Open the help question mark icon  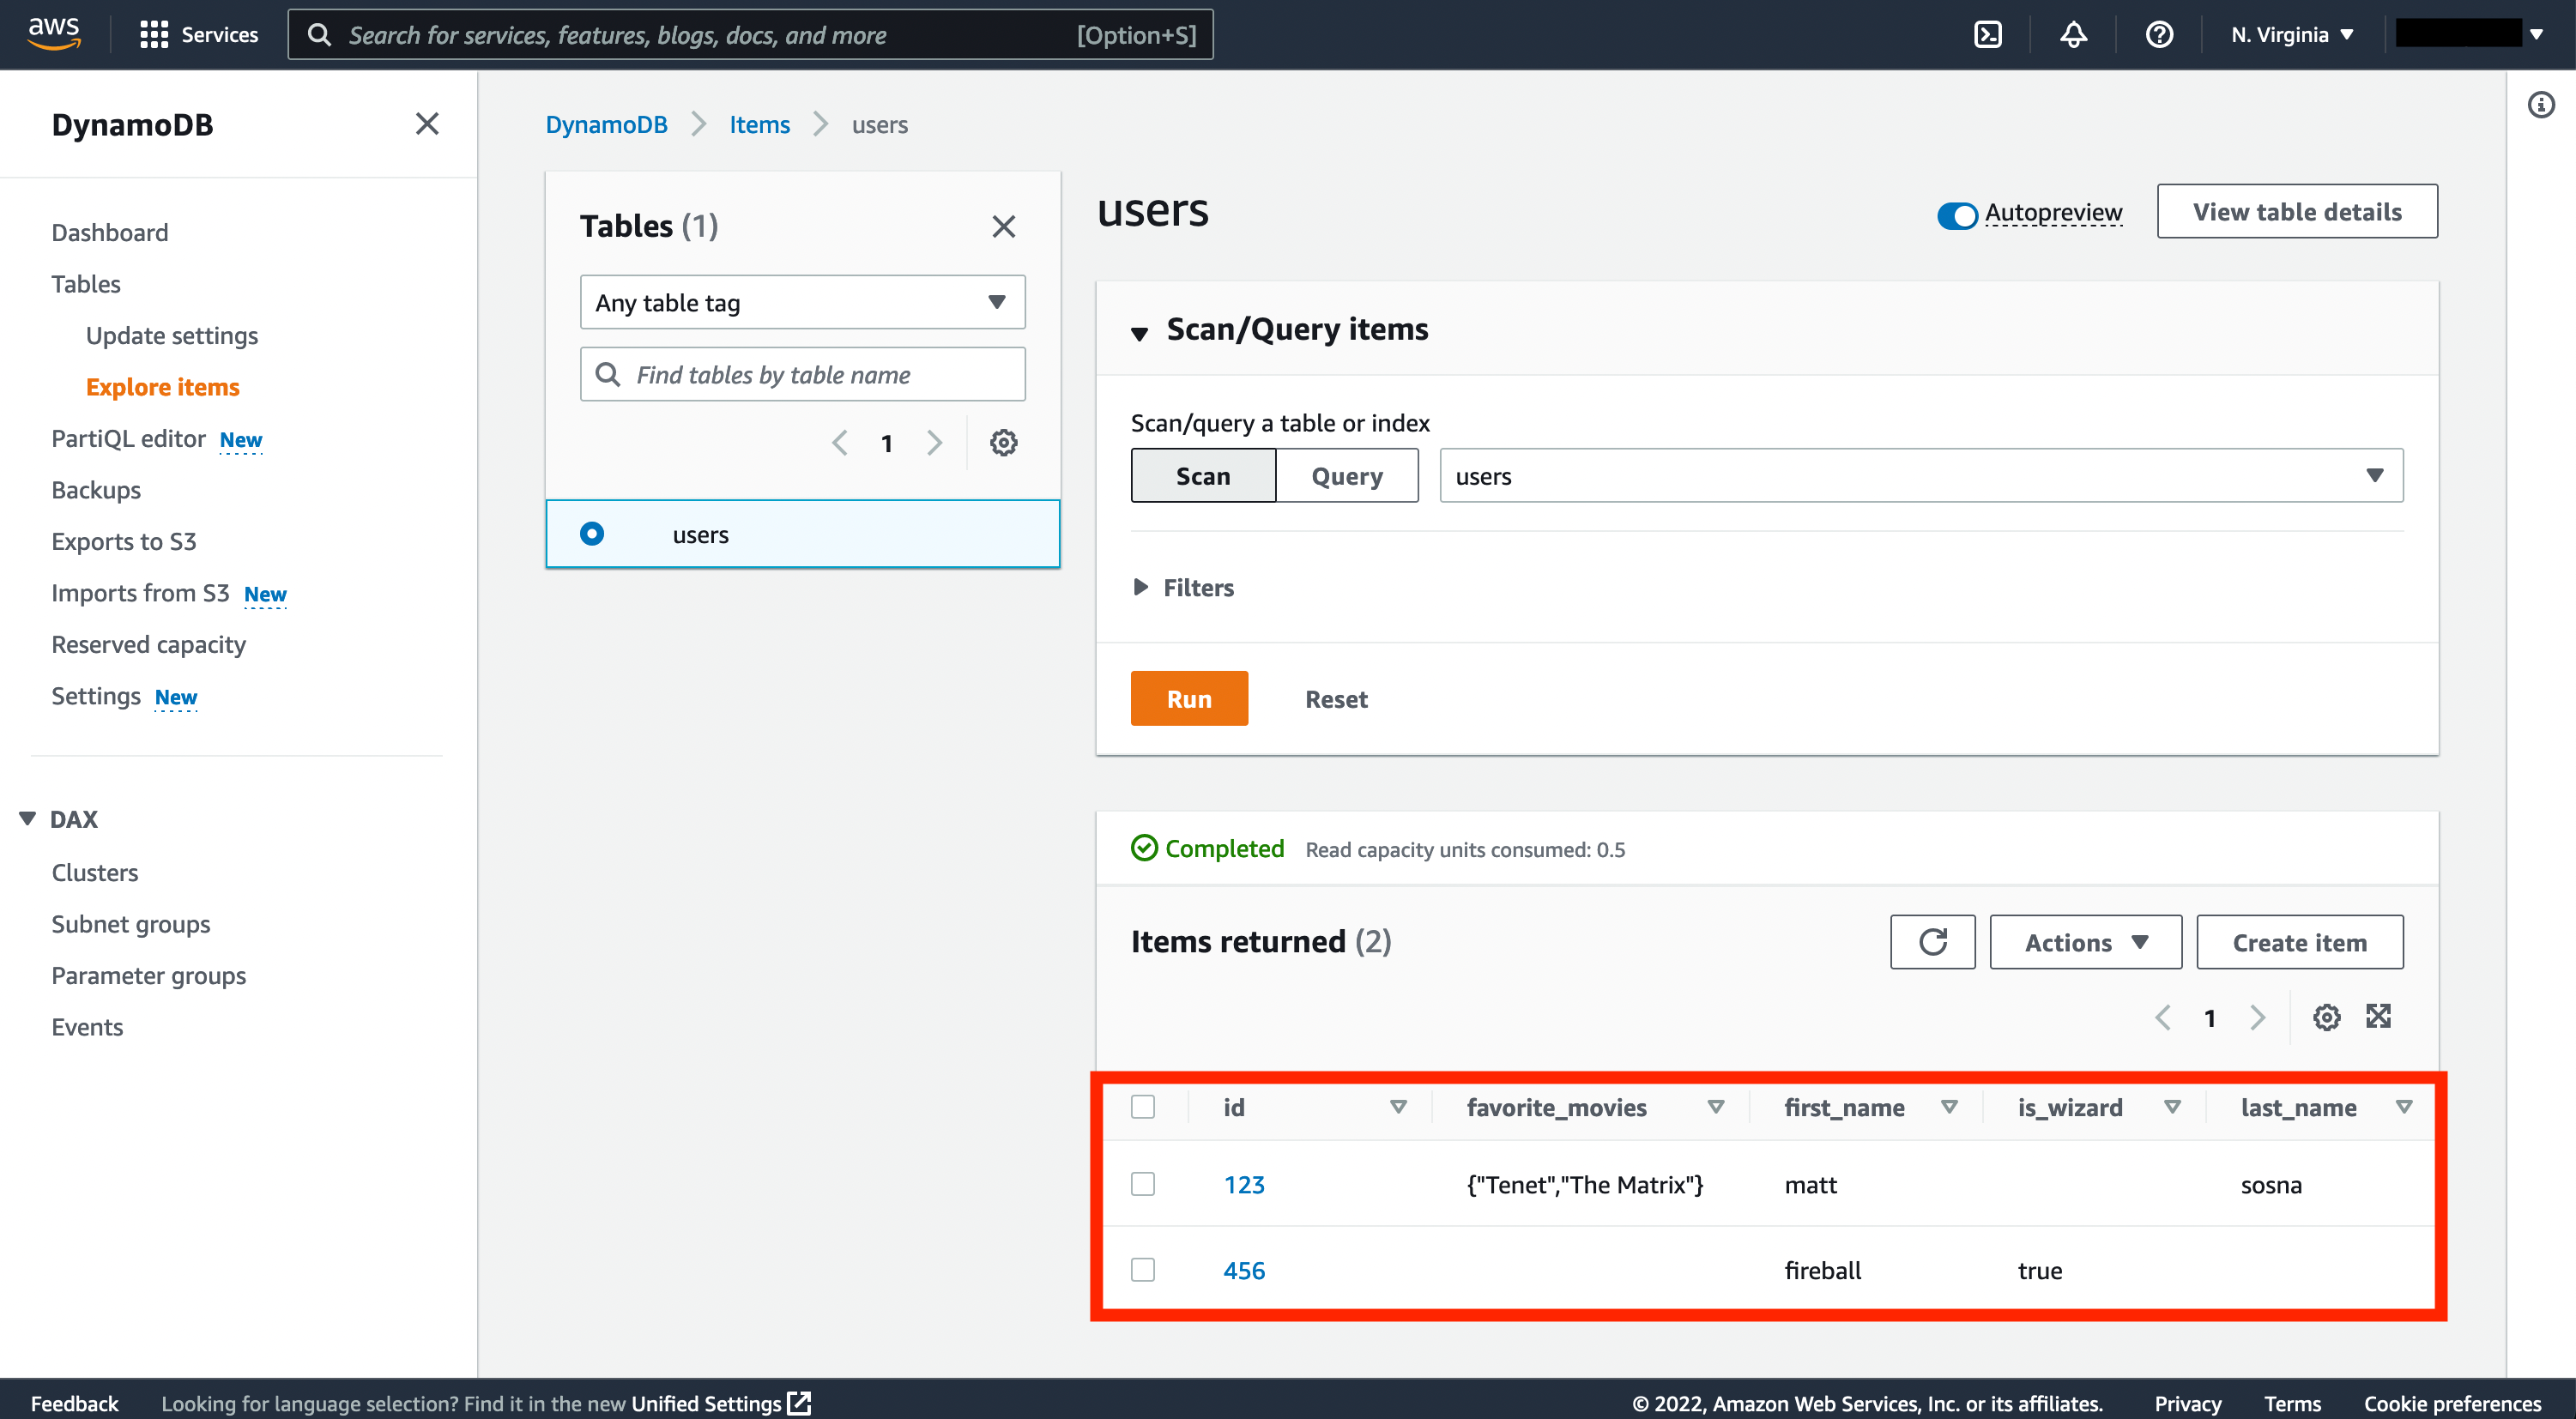pos(2159,35)
